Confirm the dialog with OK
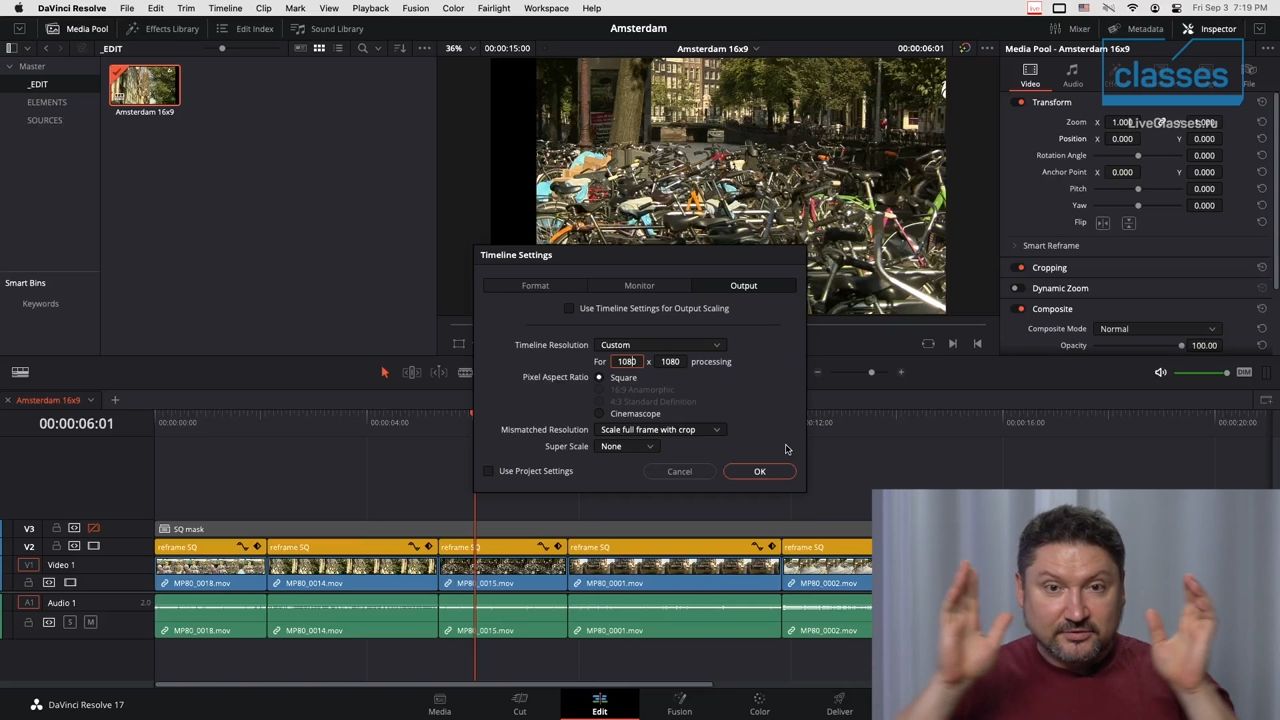 pos(759,472)
